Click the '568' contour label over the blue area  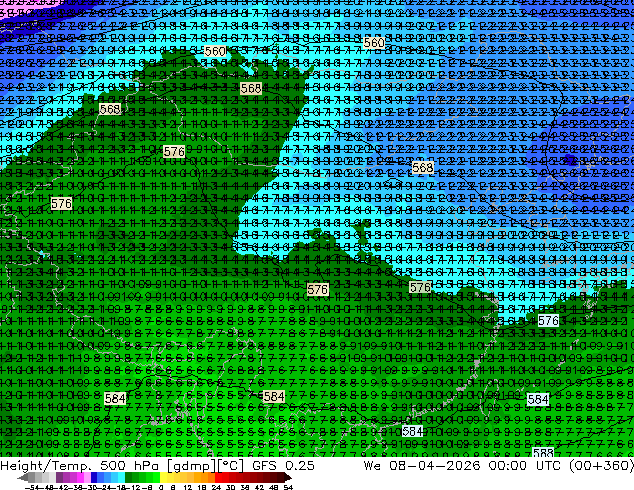(x=423, y=167)
